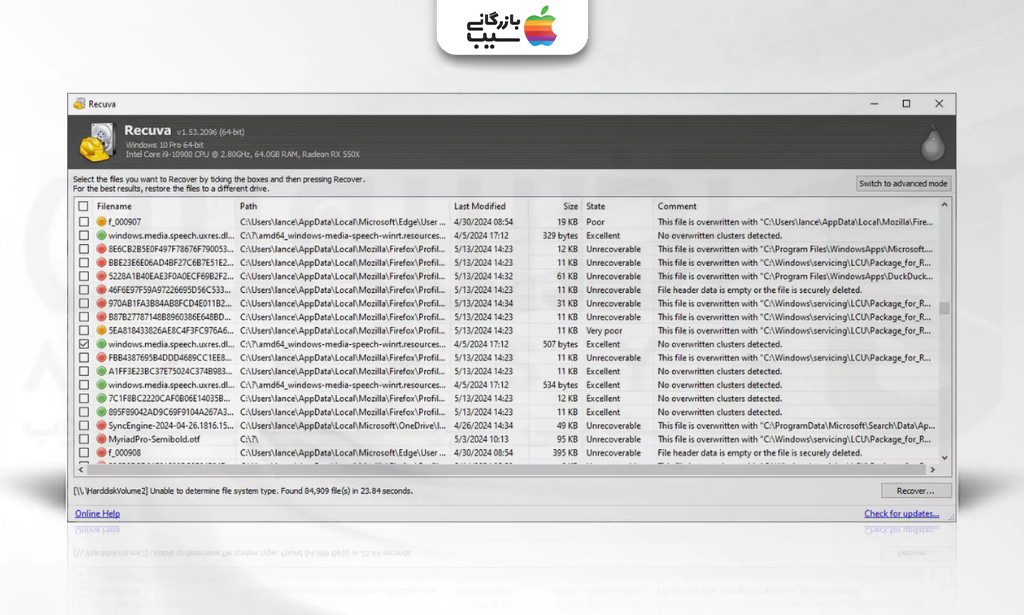Screen dimensions: 1024x615
Task: Click horizontal scrollbar left arrow
Action: click(81, 469)
